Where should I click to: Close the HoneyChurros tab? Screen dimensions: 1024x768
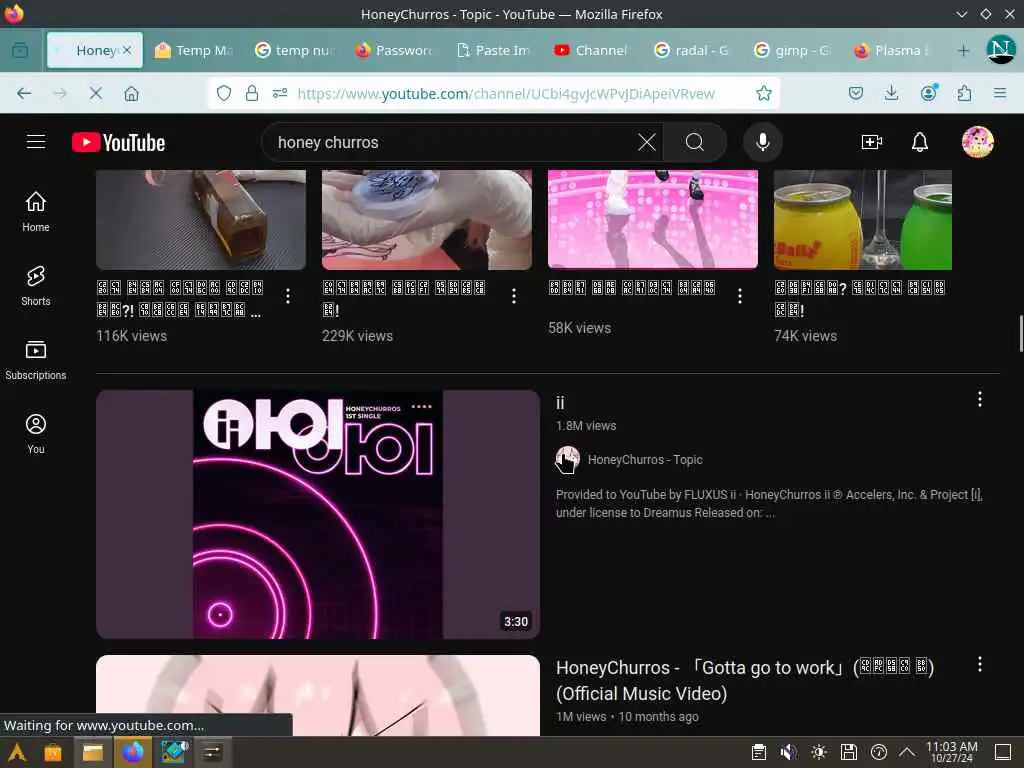127,50
